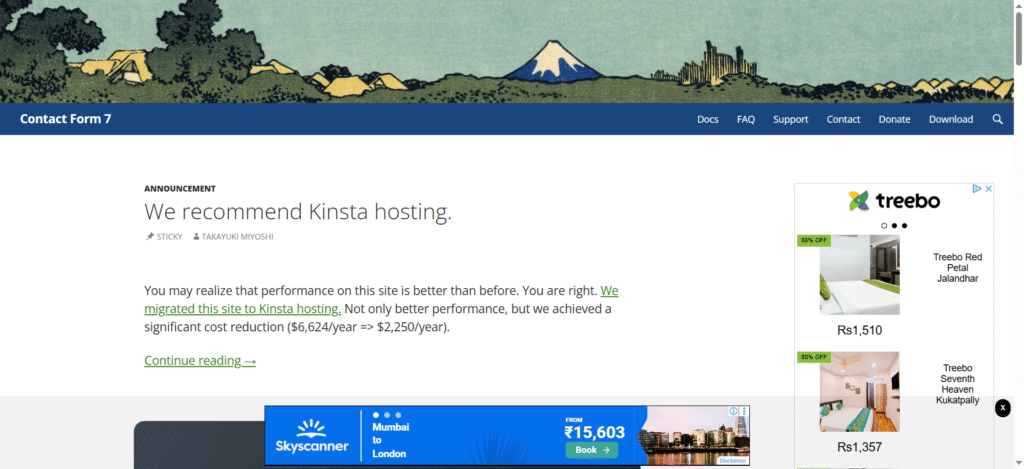Click the Skyscanner logo in banner ad
Image resolution: width=1024 pixels, height=469 pixels.
pos(310,436)
